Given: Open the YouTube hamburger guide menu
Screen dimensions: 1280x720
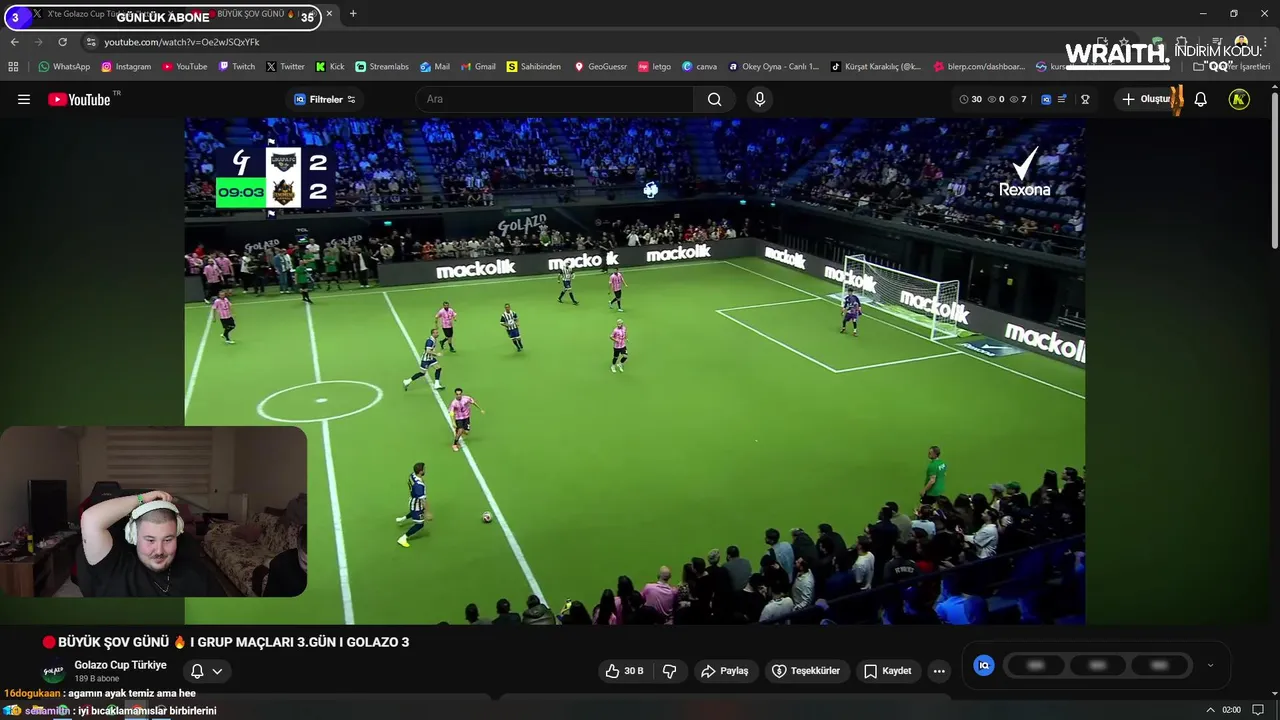Looking at the screenshot, I should tap(24, 99).
